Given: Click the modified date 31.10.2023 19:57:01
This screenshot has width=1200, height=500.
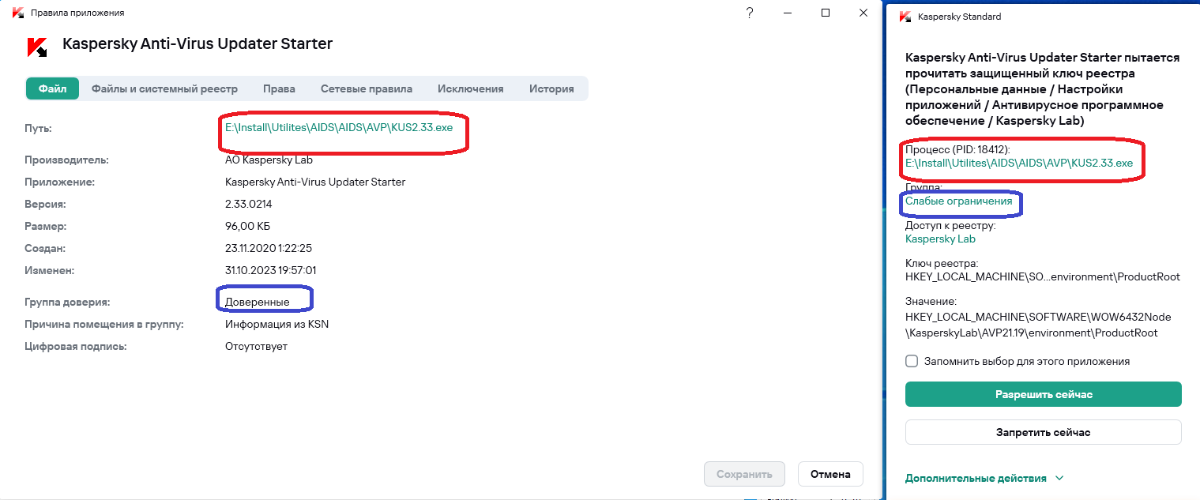Looking at the screenshot, I should click(x=271, y=270).
